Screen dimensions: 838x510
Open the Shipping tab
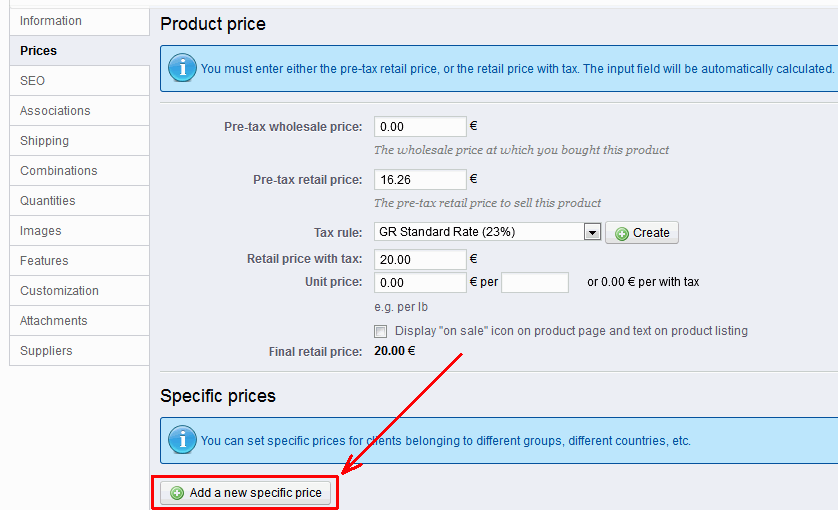point(45,141)
